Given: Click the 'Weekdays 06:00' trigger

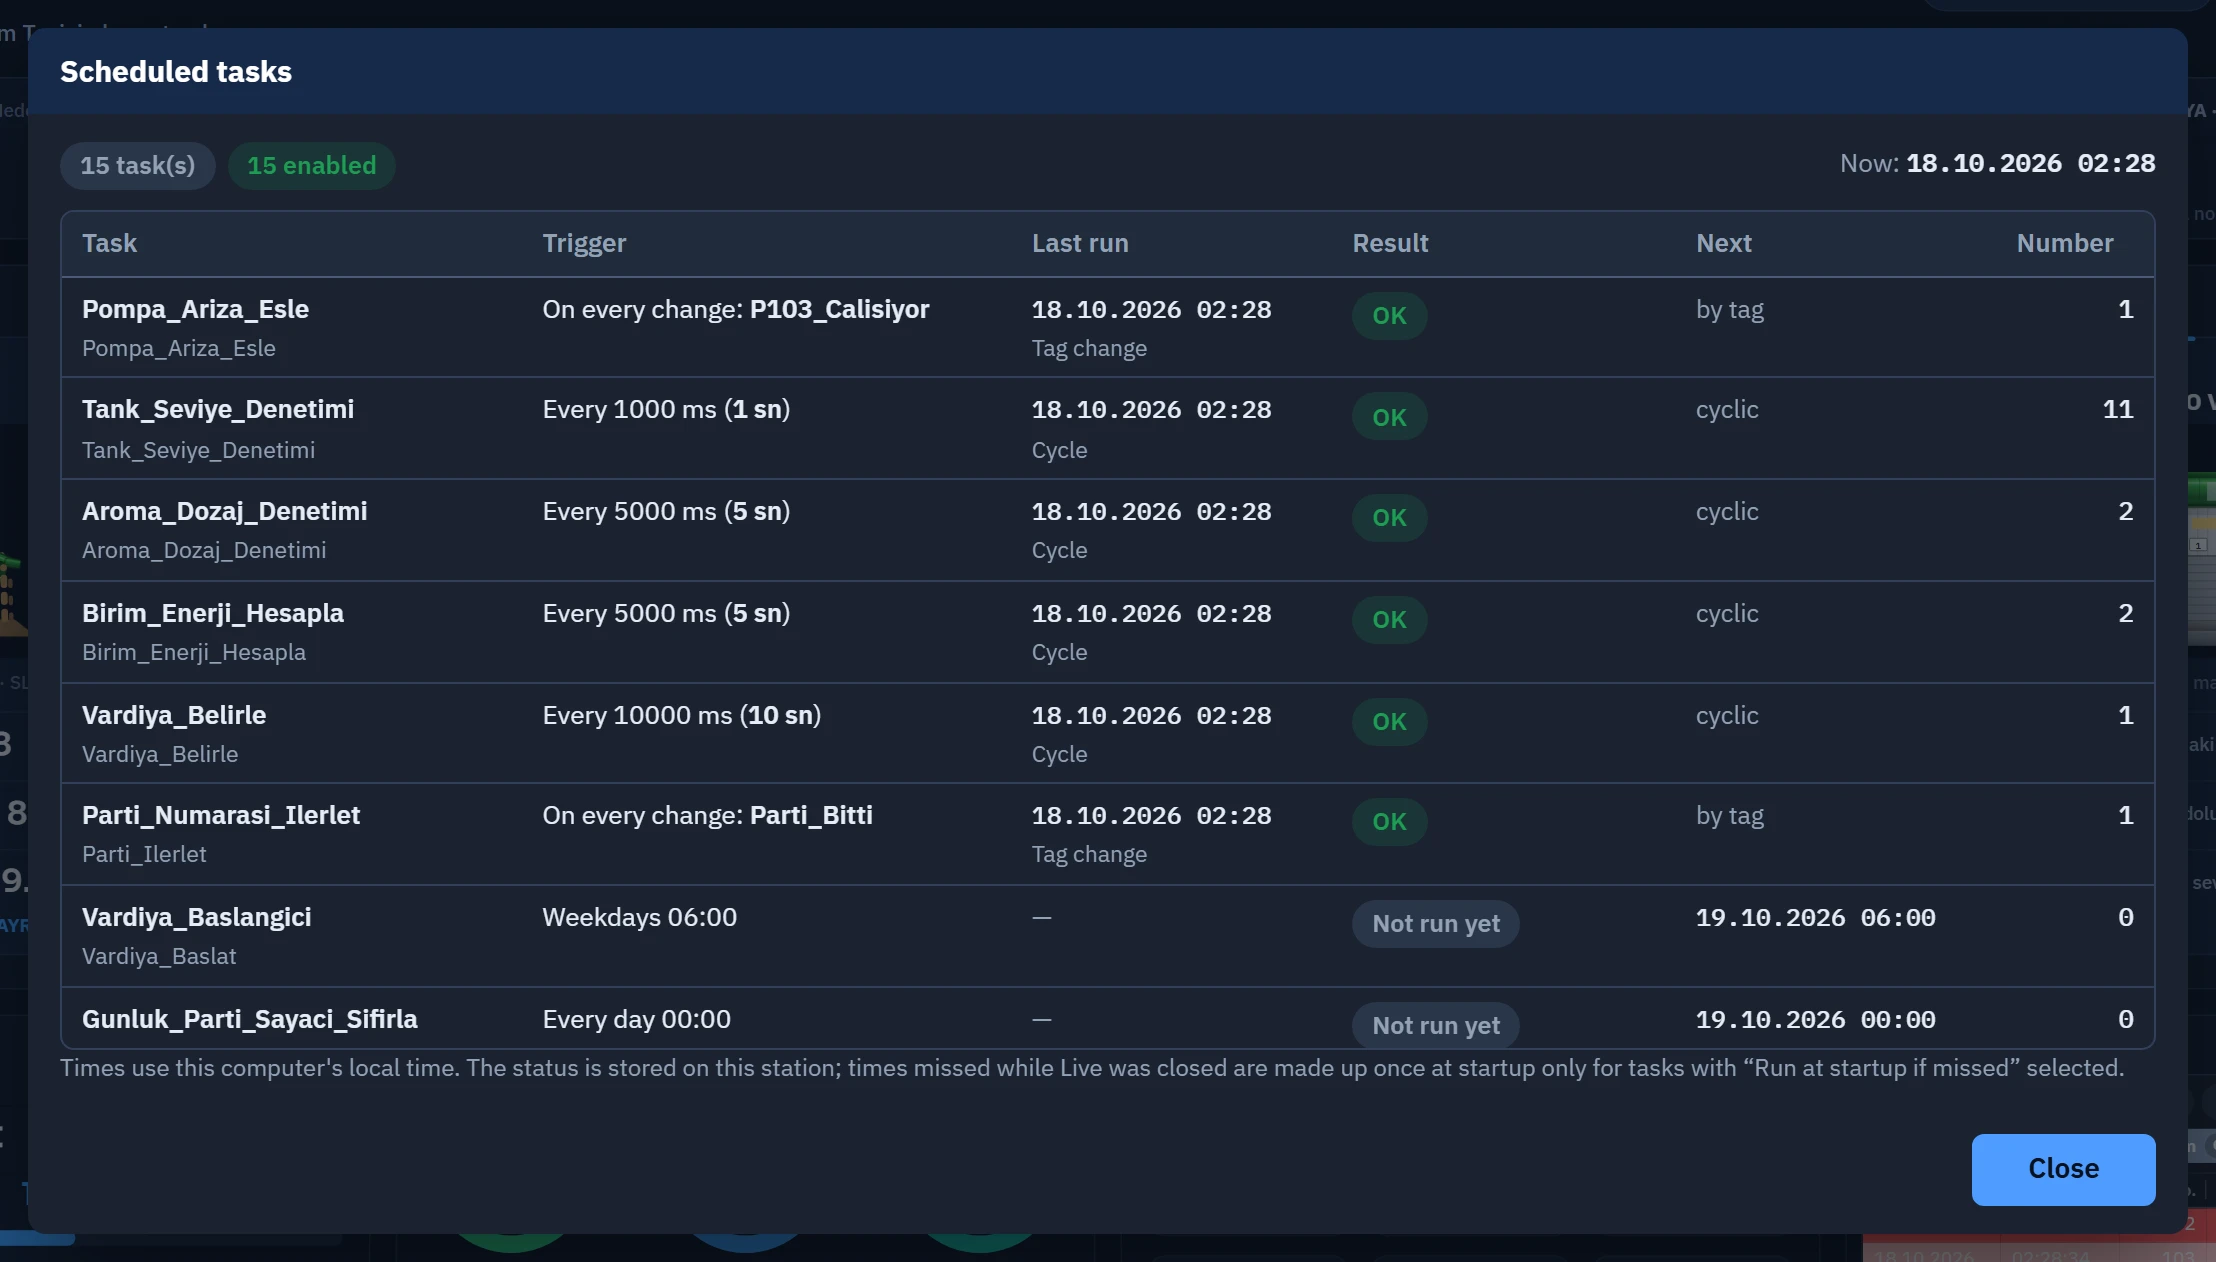Looking at the screenshot, I should point(640,917).
